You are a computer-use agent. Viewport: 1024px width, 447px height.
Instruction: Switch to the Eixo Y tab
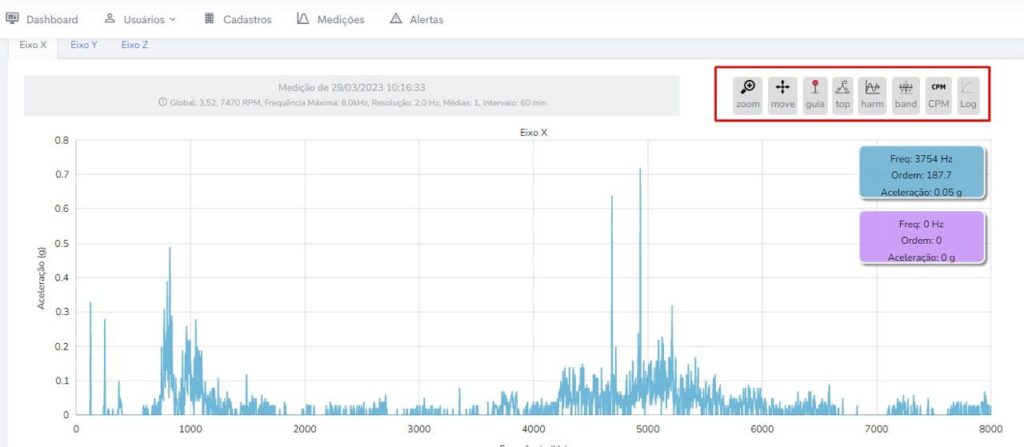[x=84, y=45]
